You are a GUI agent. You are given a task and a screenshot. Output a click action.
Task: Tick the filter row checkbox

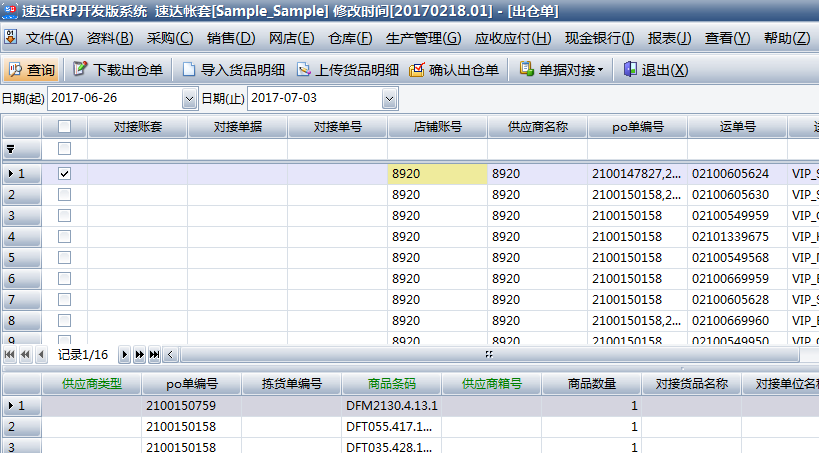pos(64,149)
